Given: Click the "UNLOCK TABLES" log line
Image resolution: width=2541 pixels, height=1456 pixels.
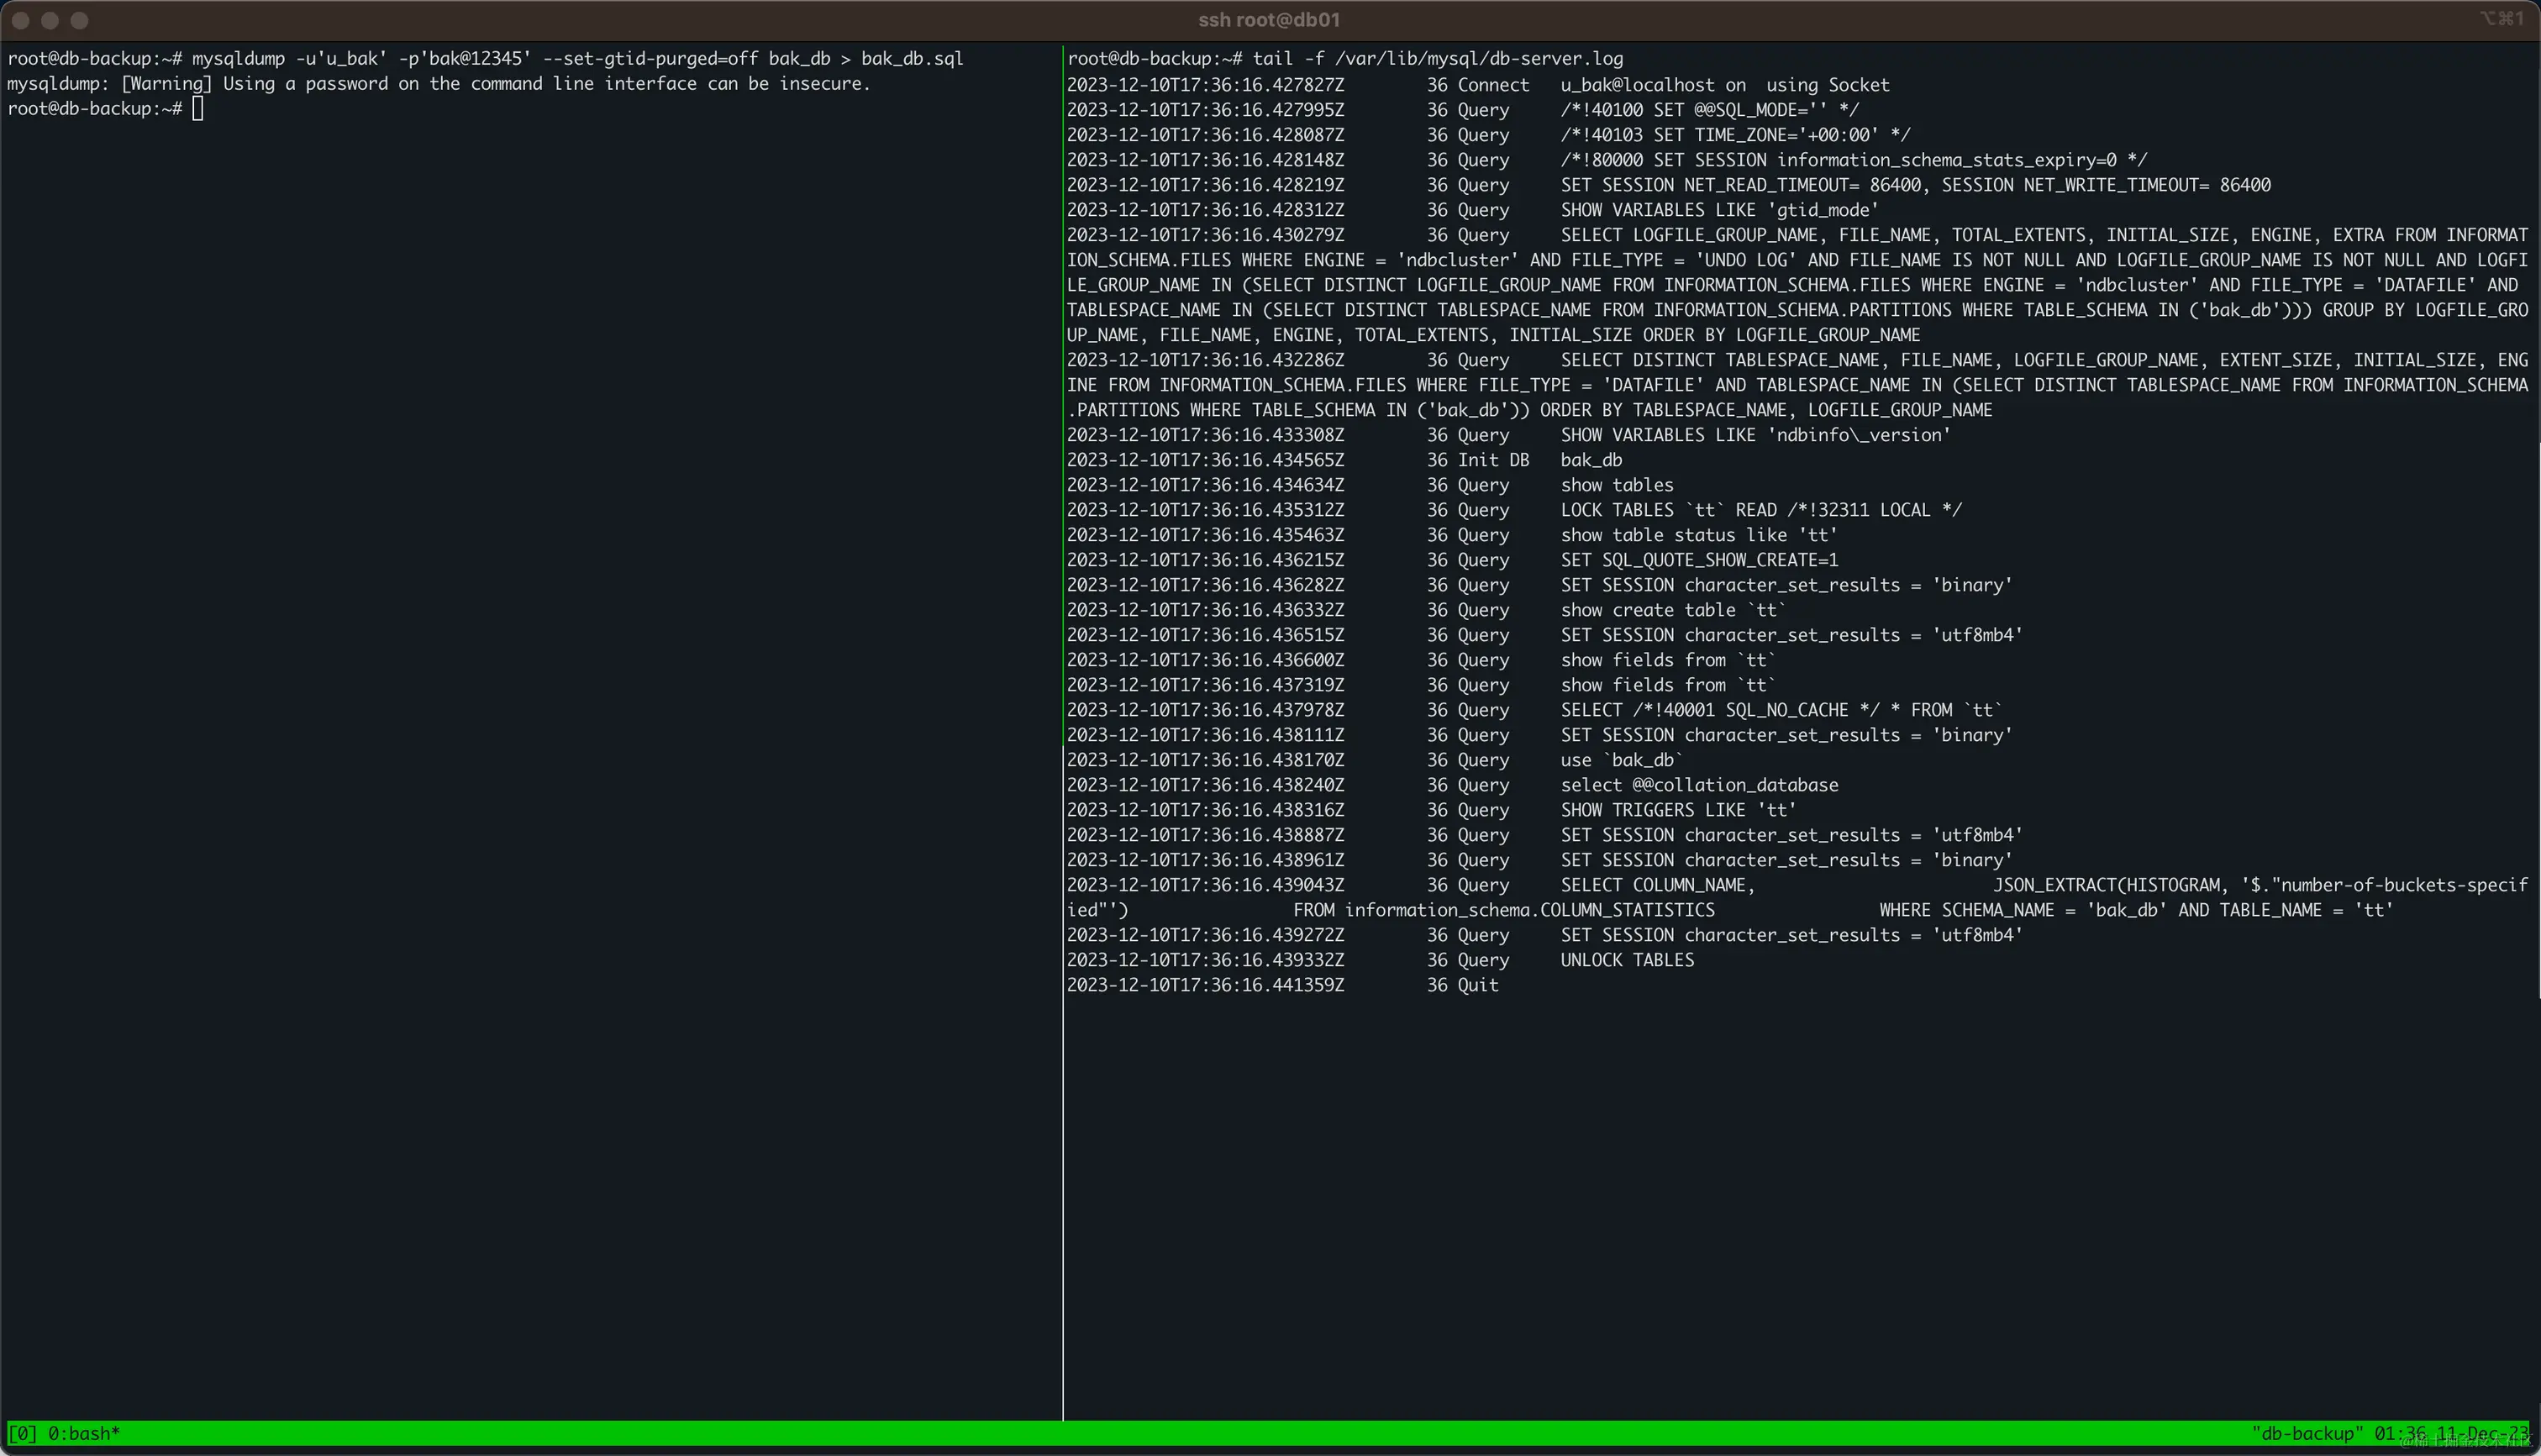Looking at the screenshot, I should click(x=1627, y=960).
